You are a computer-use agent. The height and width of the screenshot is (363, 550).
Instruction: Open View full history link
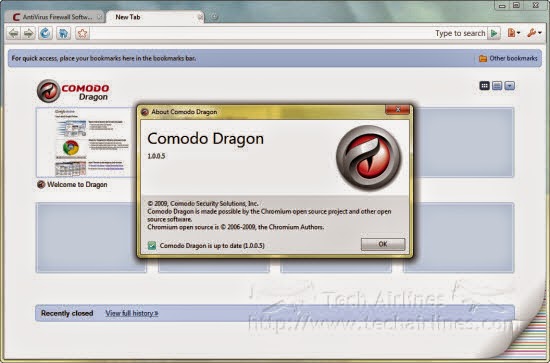(132, 313)
